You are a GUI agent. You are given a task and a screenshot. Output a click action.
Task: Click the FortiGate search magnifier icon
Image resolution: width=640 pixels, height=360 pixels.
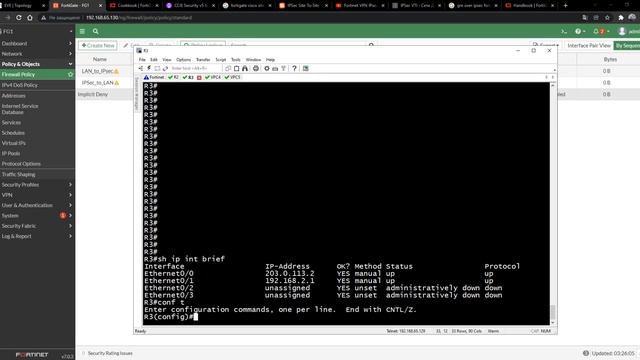coord(96,31)
